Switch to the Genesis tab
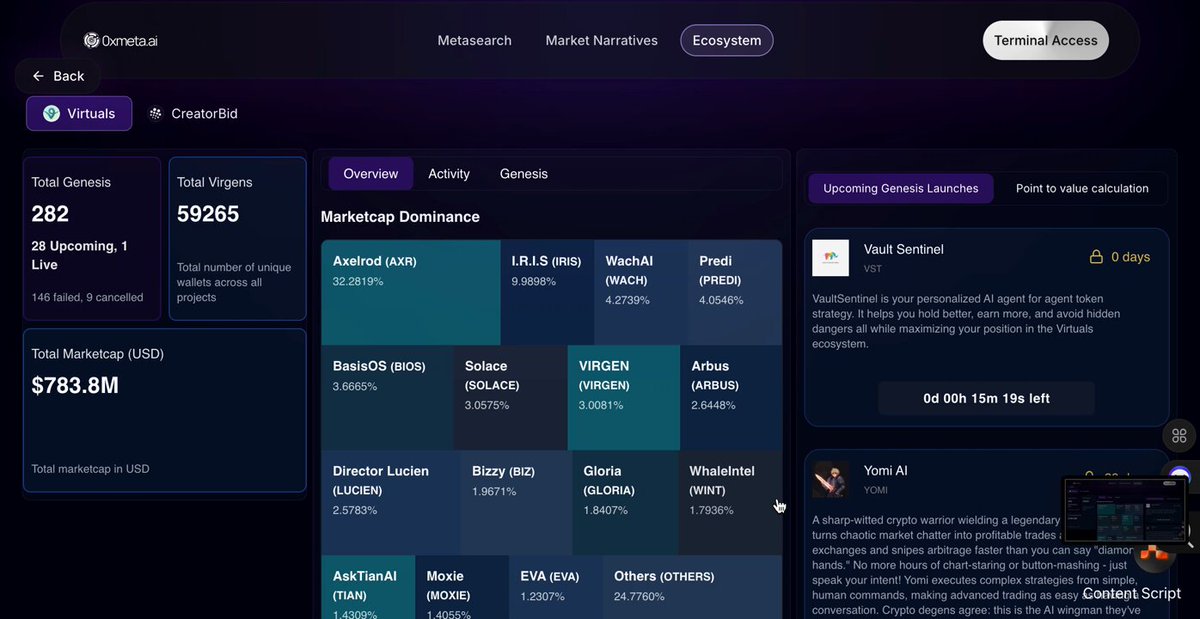Screen dimensions: 1200x619 tap(524, 174)
